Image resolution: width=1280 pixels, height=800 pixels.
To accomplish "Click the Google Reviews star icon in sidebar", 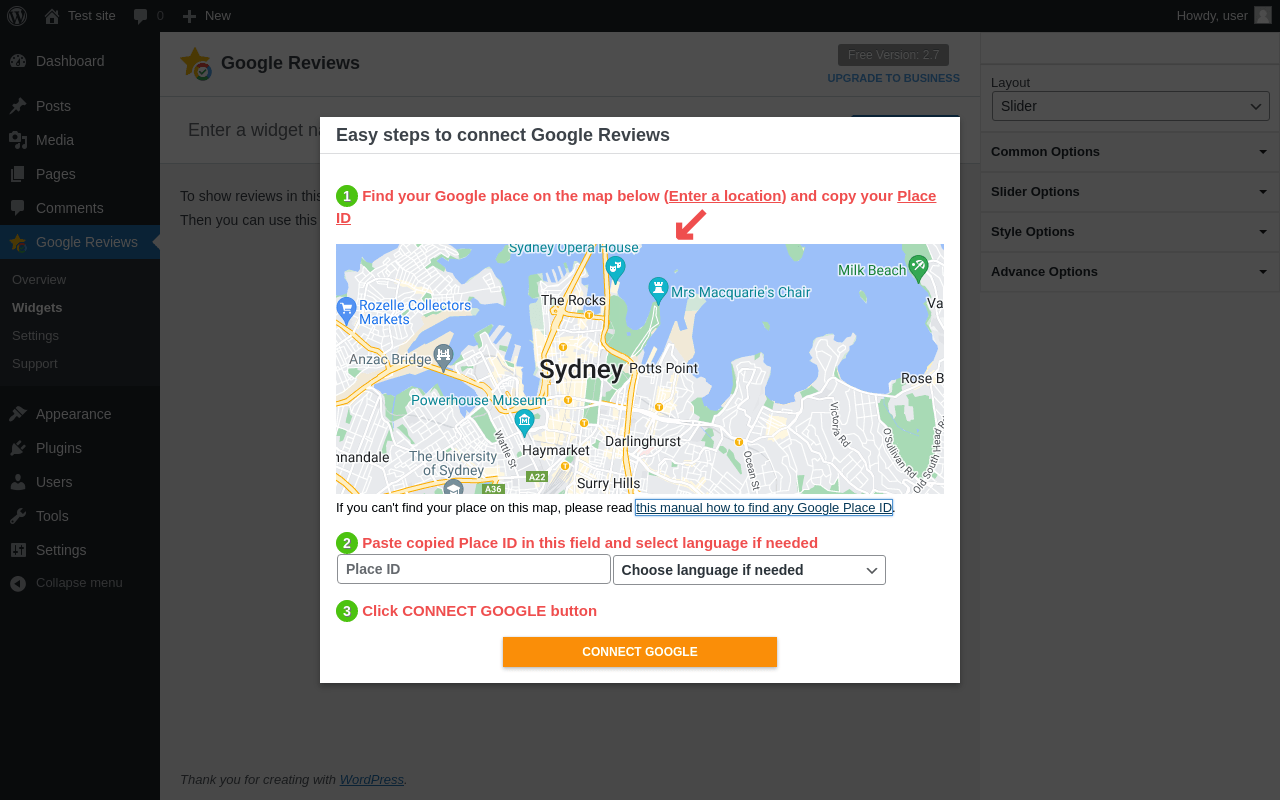I will (x=18, y=242).
